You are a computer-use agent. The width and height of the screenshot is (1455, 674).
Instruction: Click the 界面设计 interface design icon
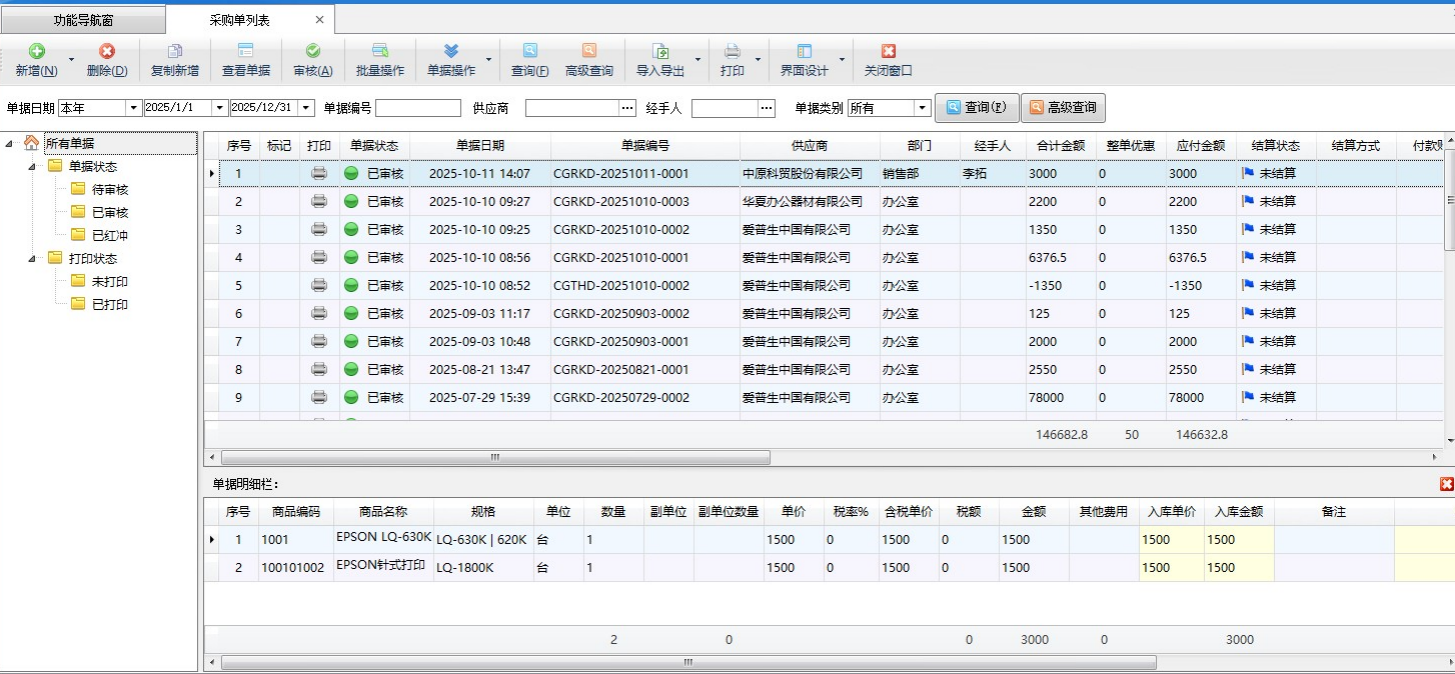[x=804, y=52]
